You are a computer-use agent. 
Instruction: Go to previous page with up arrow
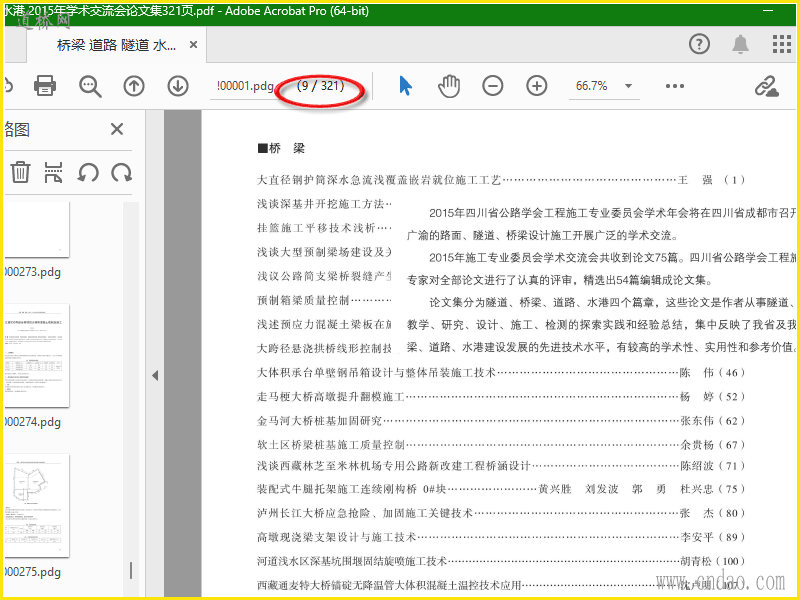coord(134,86)
